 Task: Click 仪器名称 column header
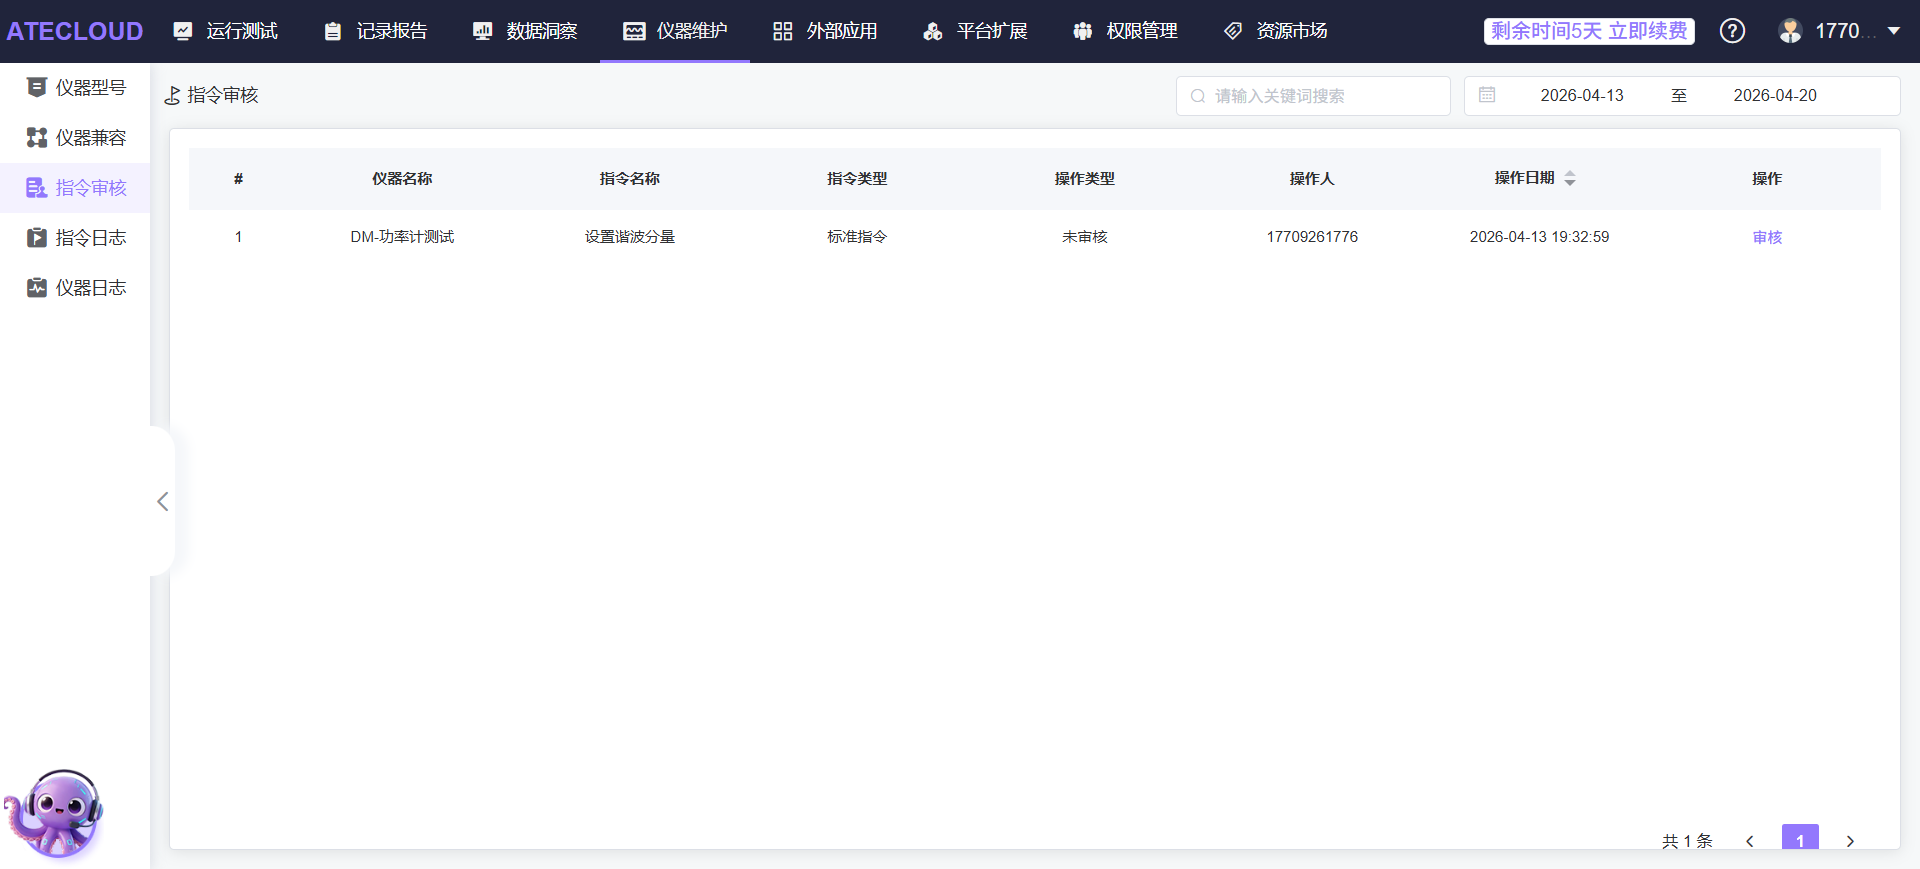(402, 179)
